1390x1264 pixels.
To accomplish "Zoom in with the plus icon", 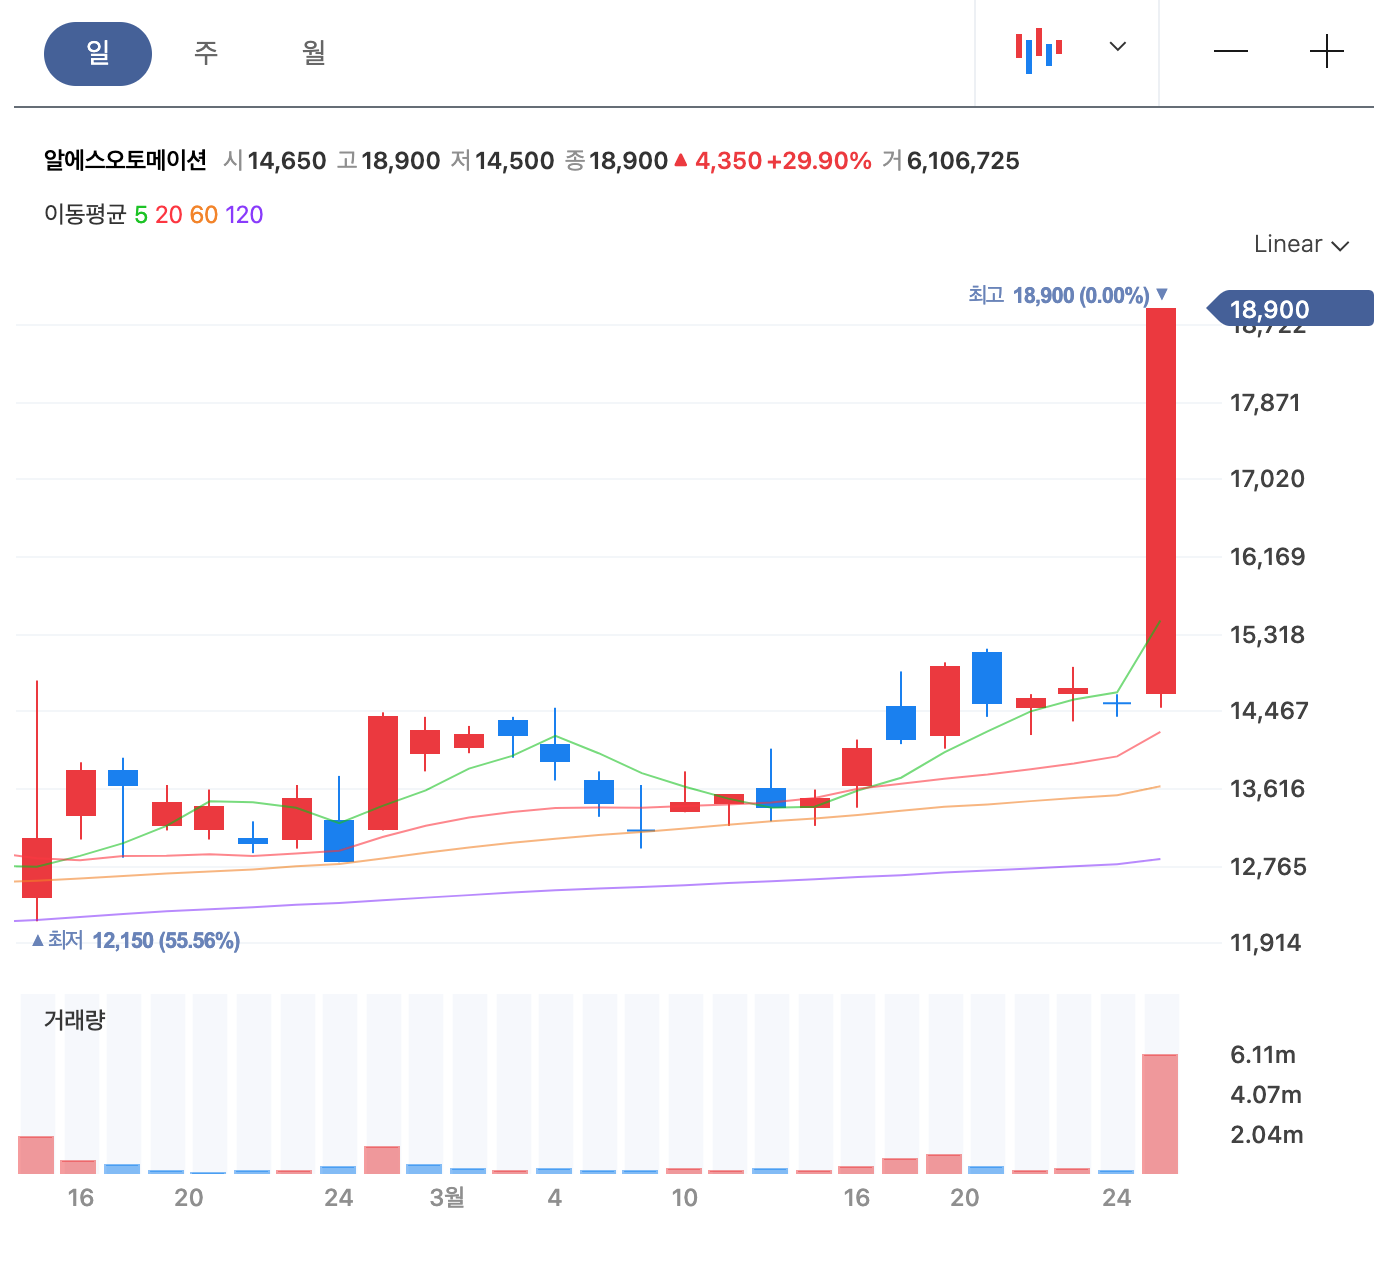I will (x=1327, y=51).
